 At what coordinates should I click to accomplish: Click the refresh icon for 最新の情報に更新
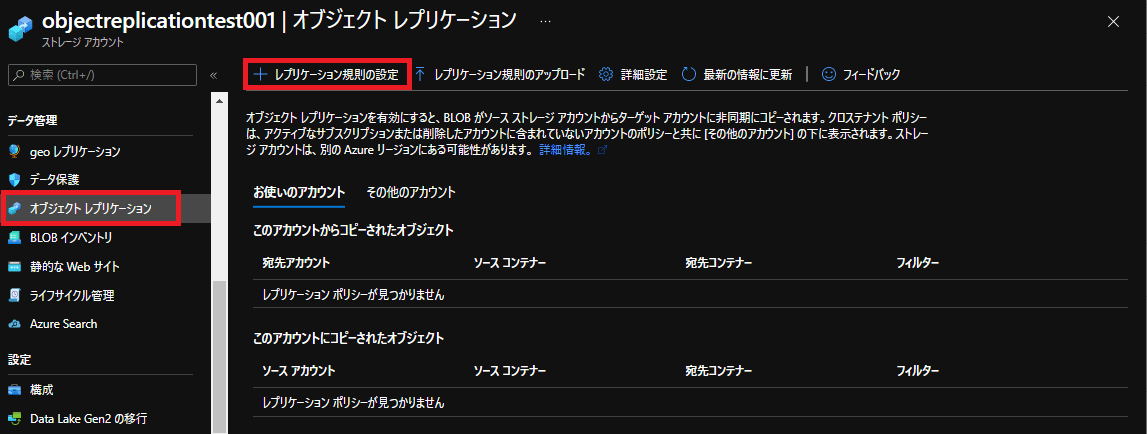click(x=688, y=74)
